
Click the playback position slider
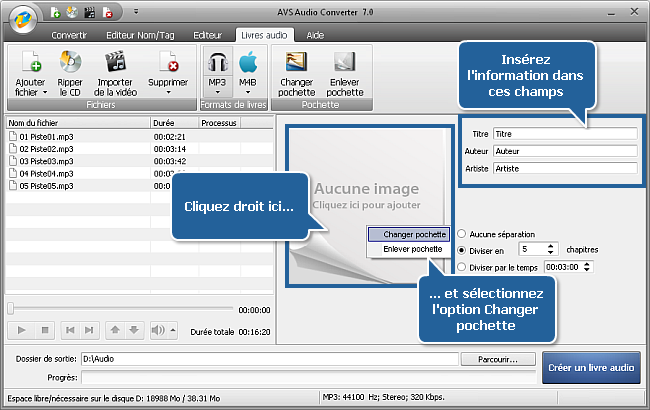coord(121,309)
